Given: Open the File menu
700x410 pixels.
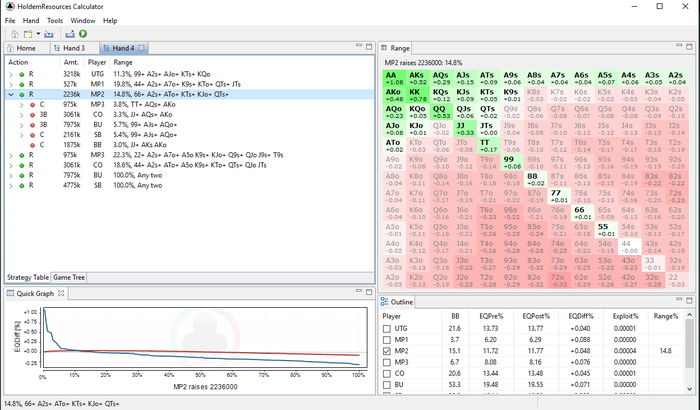Looking at the screenshot, I should tap(10, 21).
